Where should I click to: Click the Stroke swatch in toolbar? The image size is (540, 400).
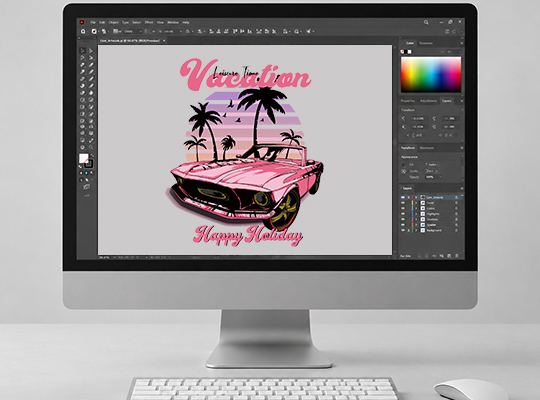pos(89,164)
